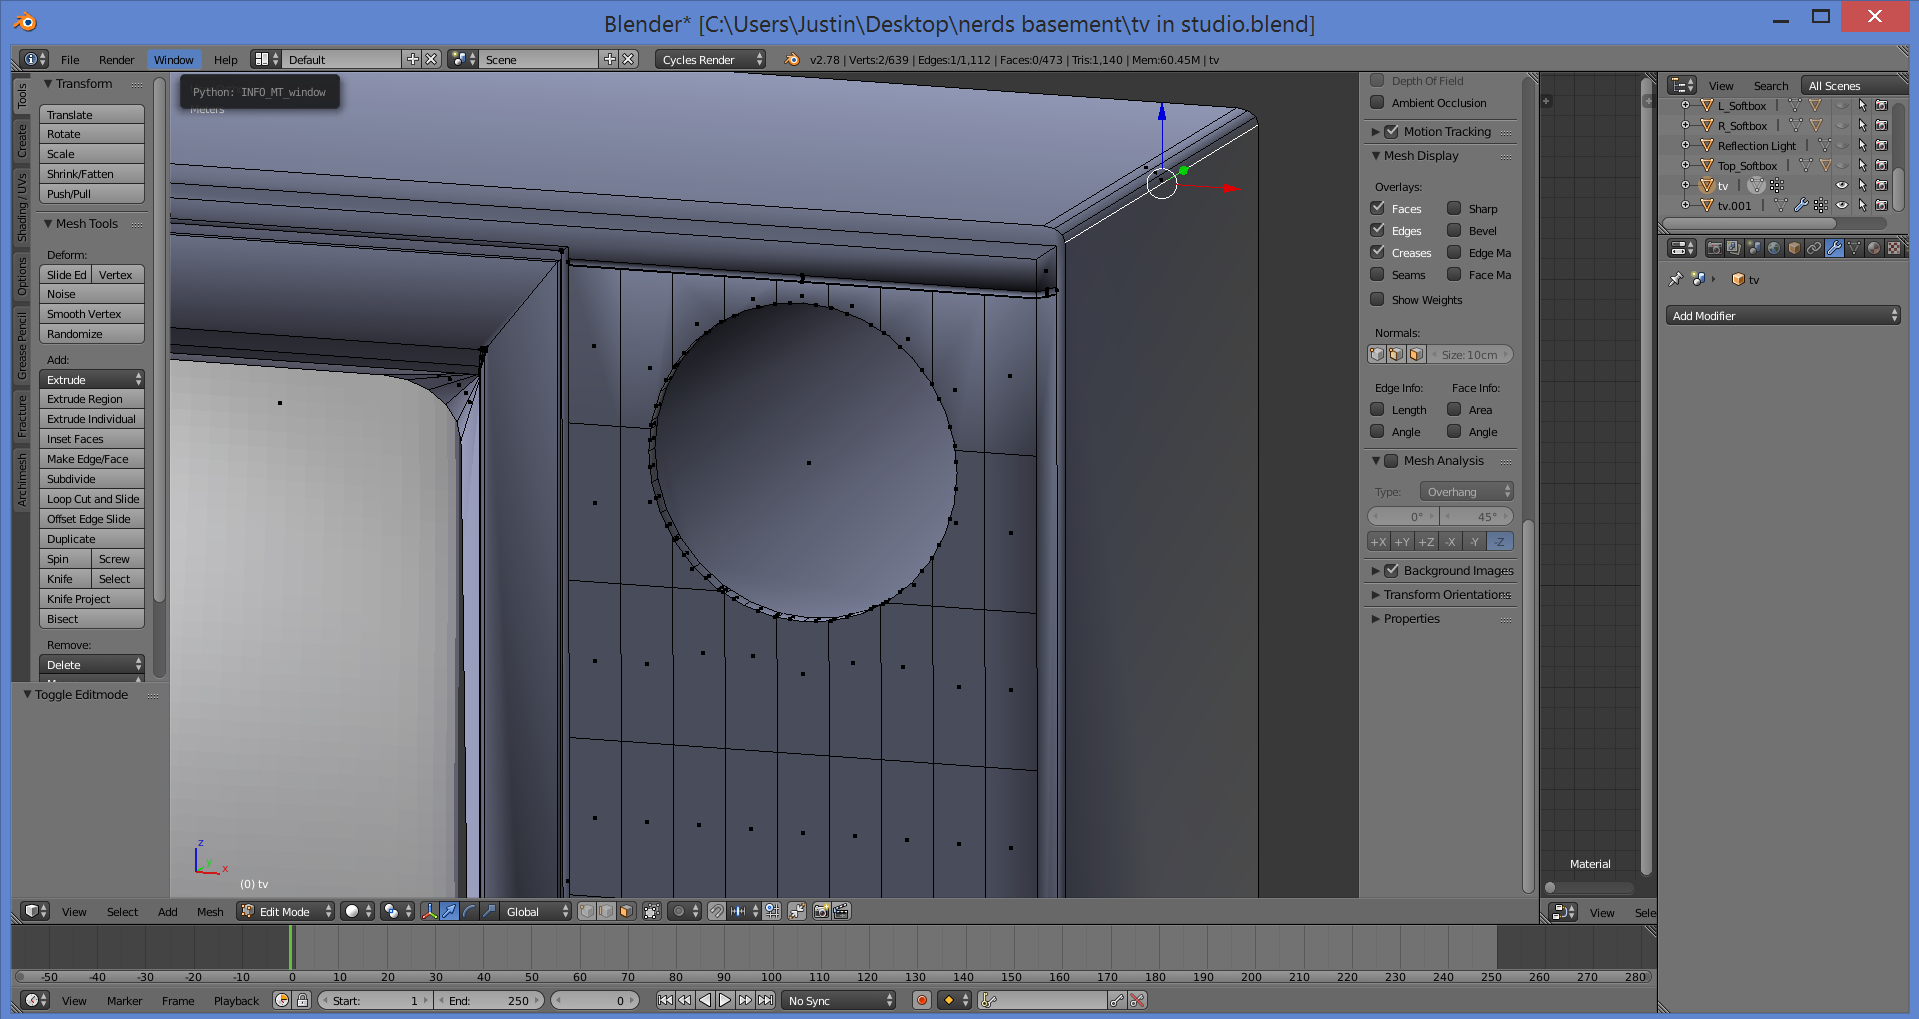Open the Global orientation dropdown
The width and height of the screenshot is (1919, 1019).
tap(536, 911)
